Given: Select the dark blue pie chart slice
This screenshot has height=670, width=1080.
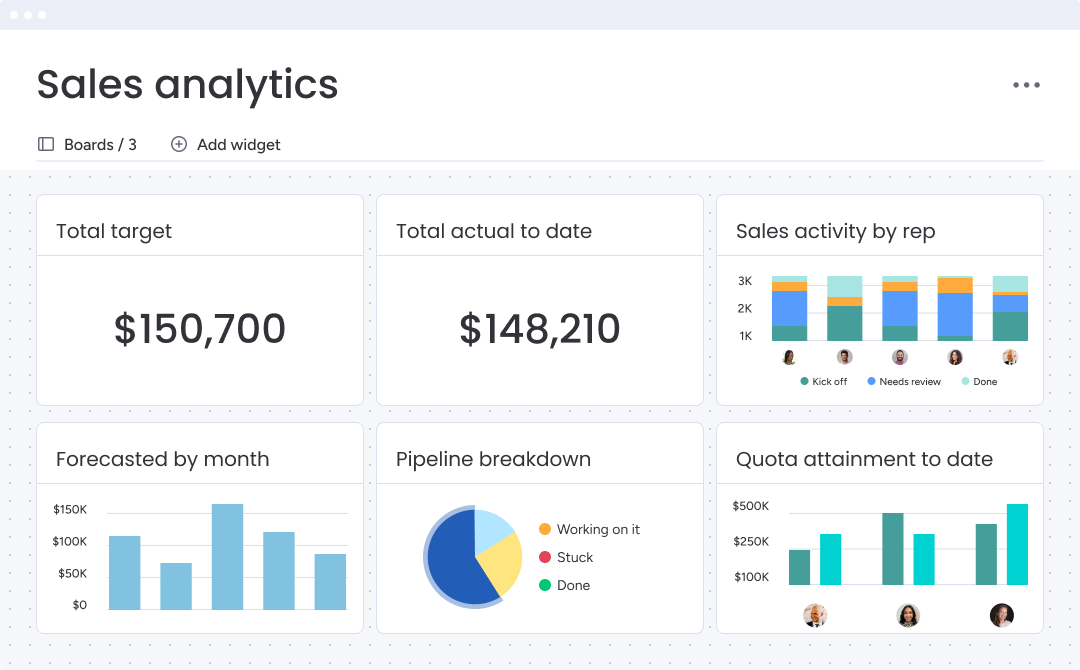Looking at the screenshot, I should click(x=455, y=561).
